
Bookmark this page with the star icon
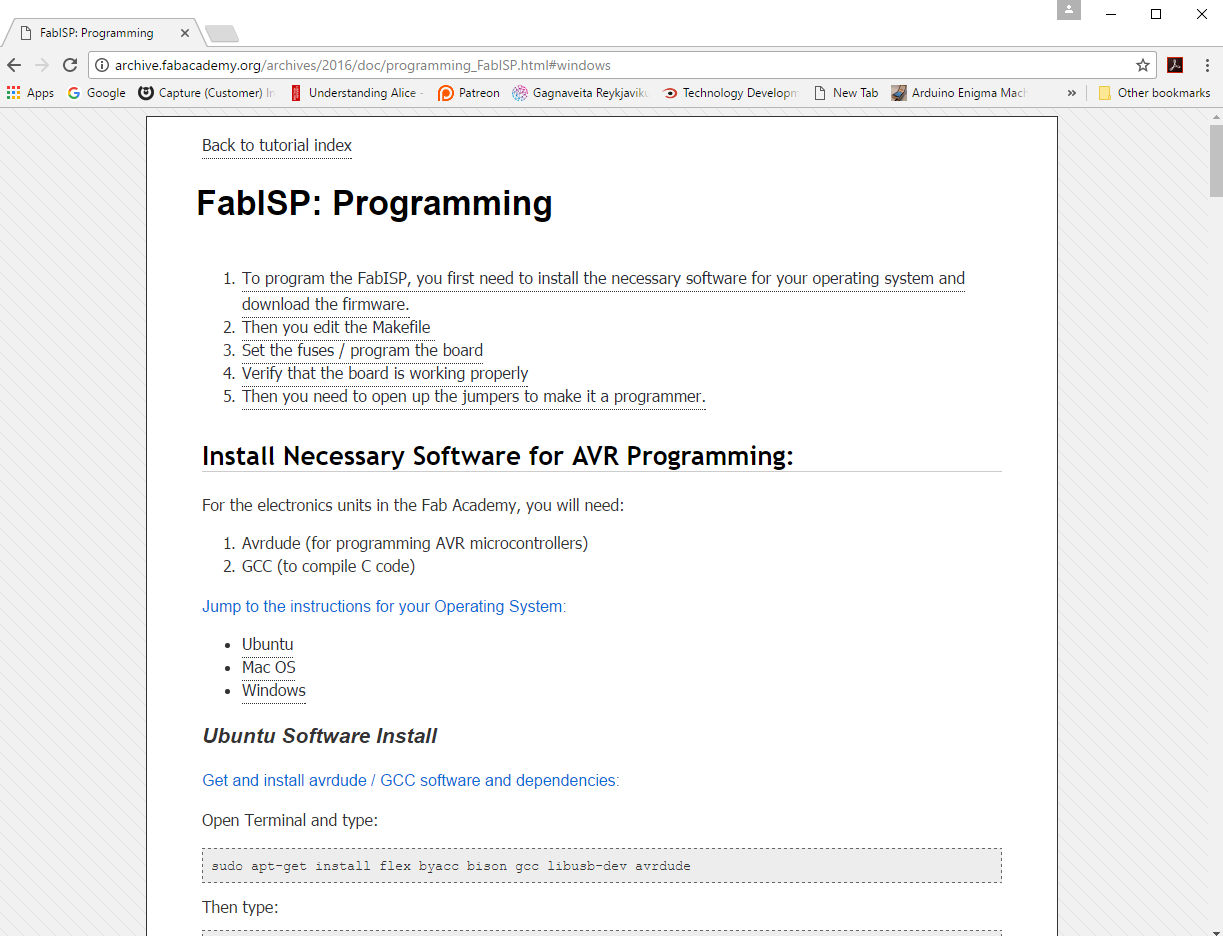1143,65
